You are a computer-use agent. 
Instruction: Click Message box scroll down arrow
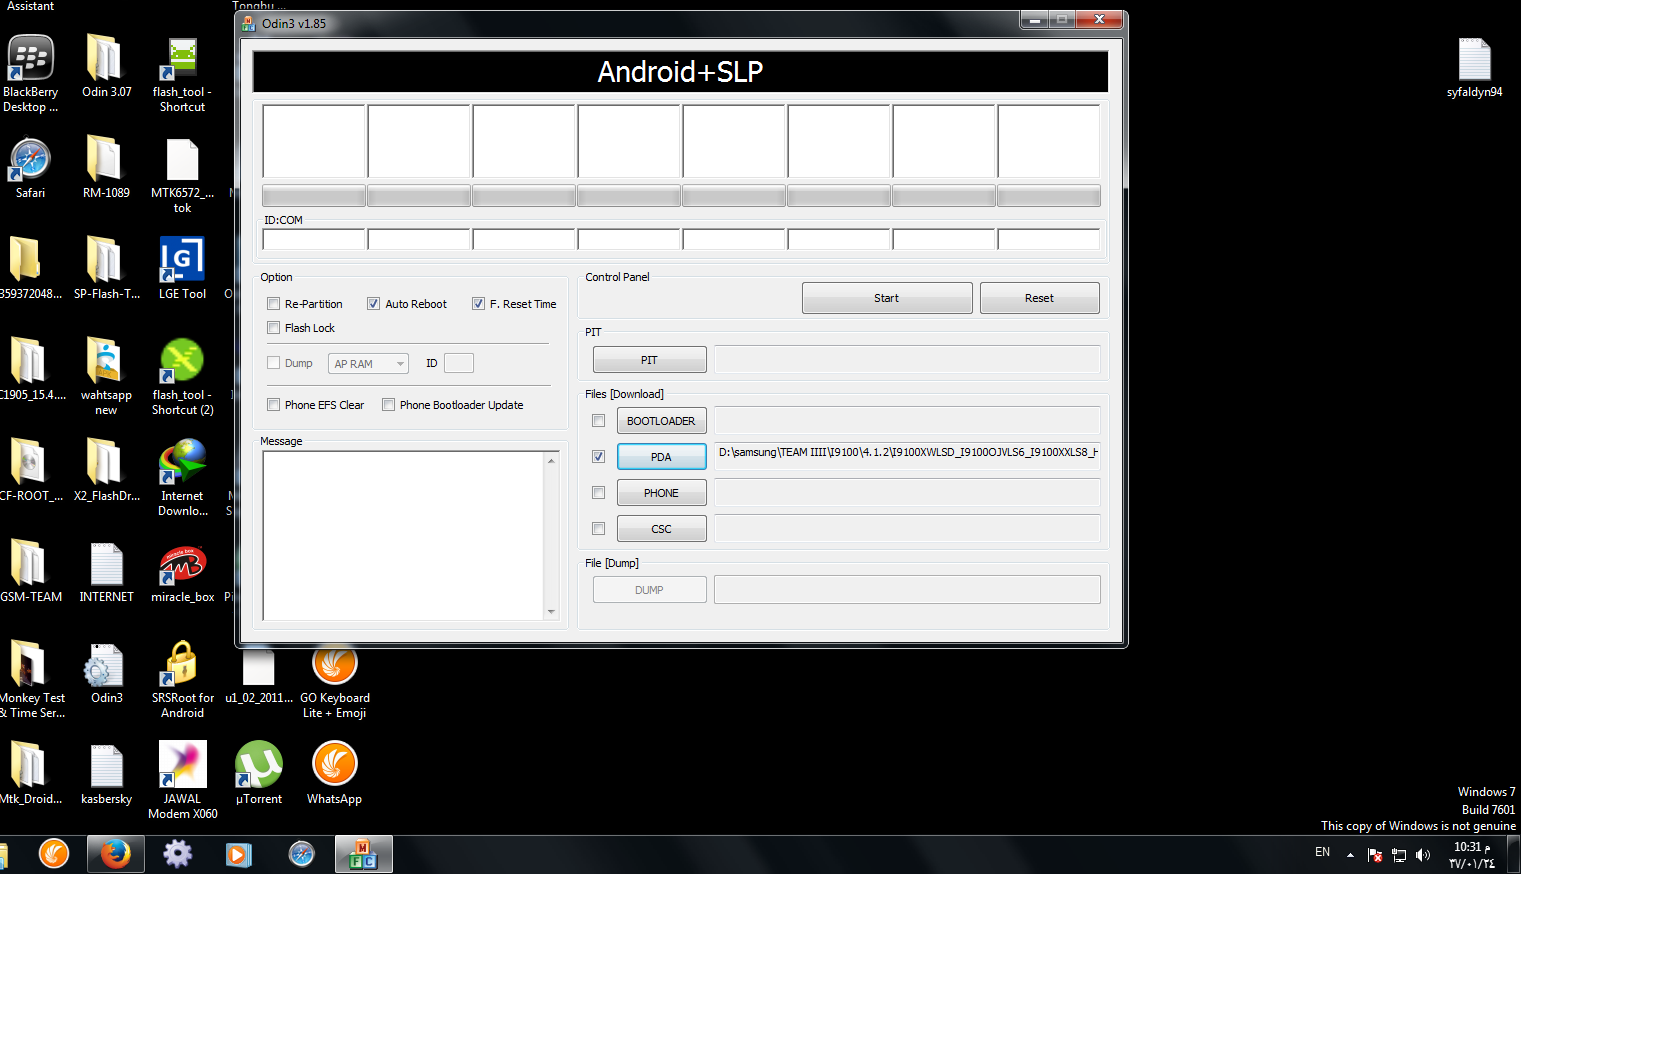551,612
